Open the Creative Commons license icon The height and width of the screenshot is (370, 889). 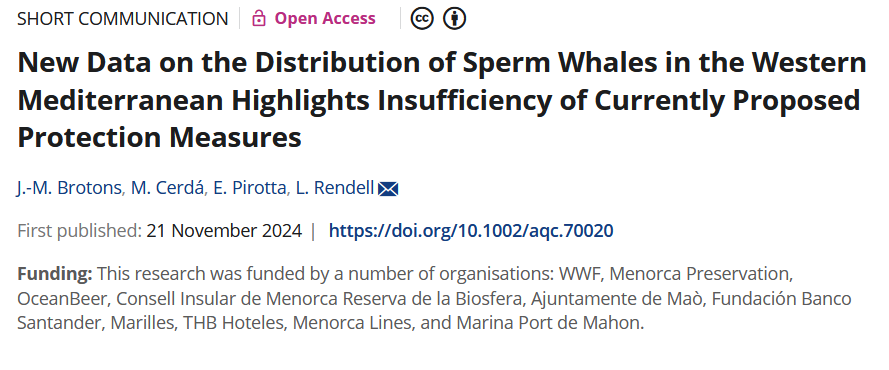click(422, 18)
